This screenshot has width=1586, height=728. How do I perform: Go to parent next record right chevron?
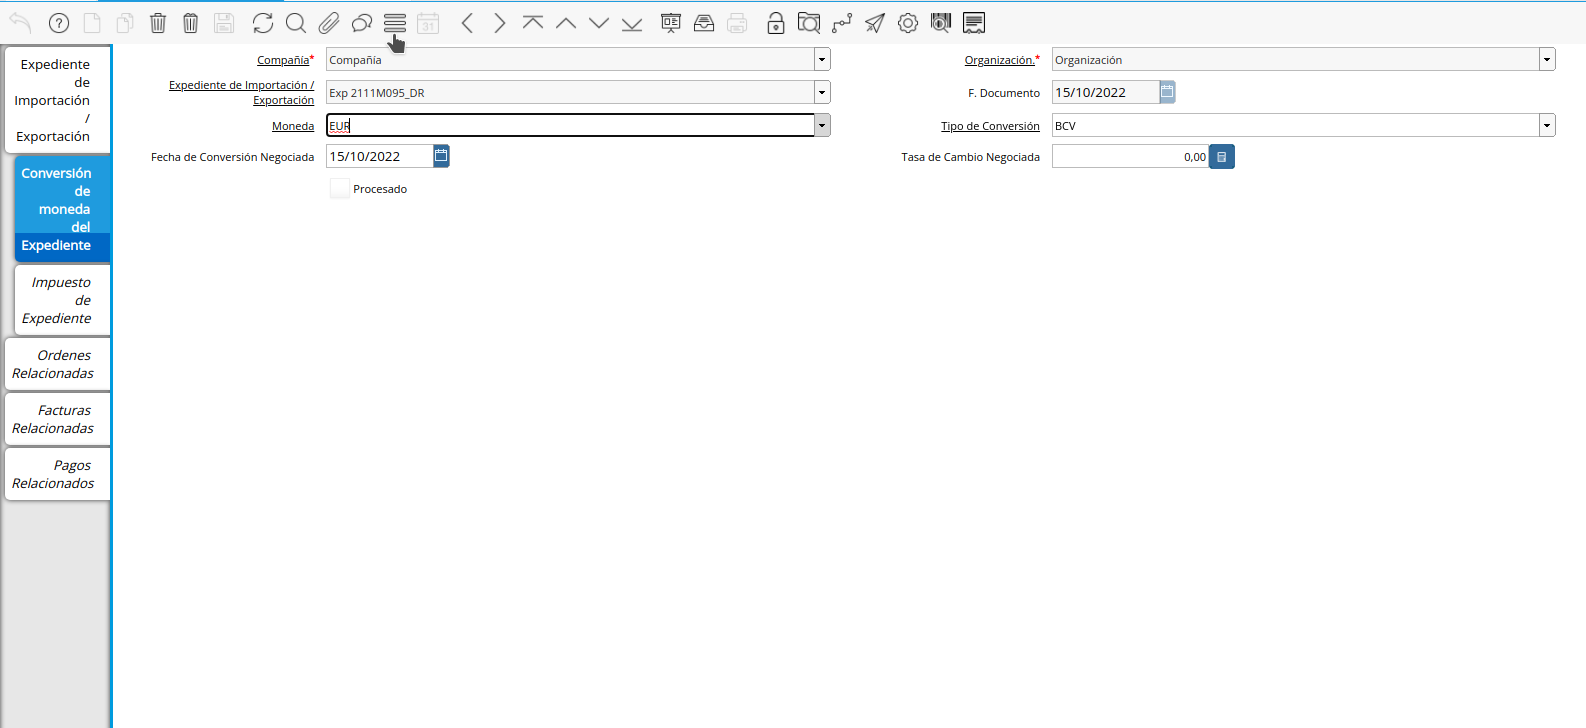click(x=500, y=23)
